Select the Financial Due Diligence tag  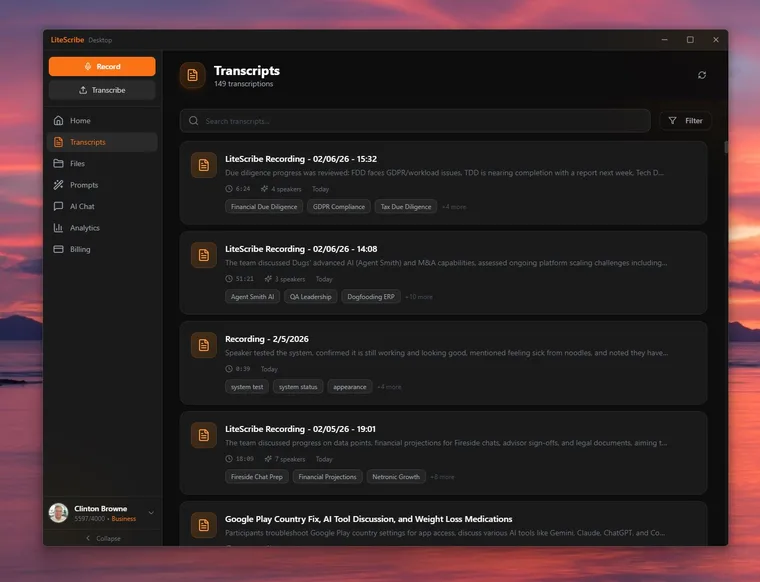click(264, 206)
